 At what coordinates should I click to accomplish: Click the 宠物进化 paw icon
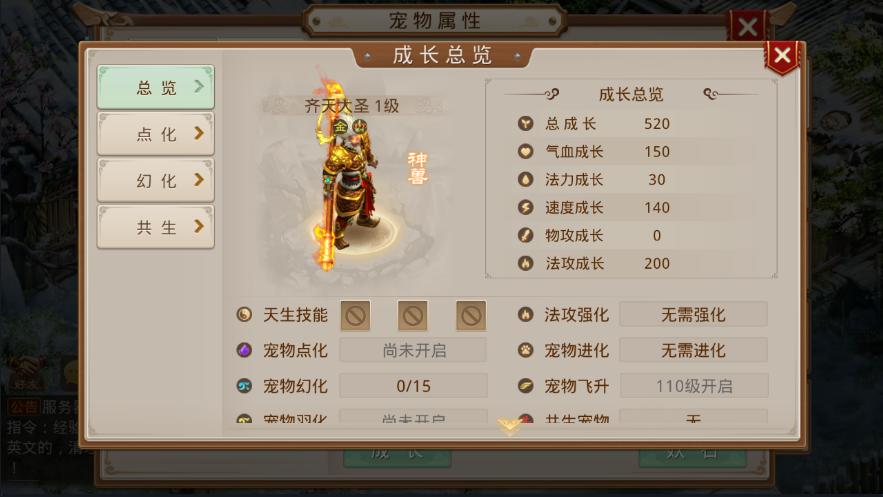coord(525,350)
